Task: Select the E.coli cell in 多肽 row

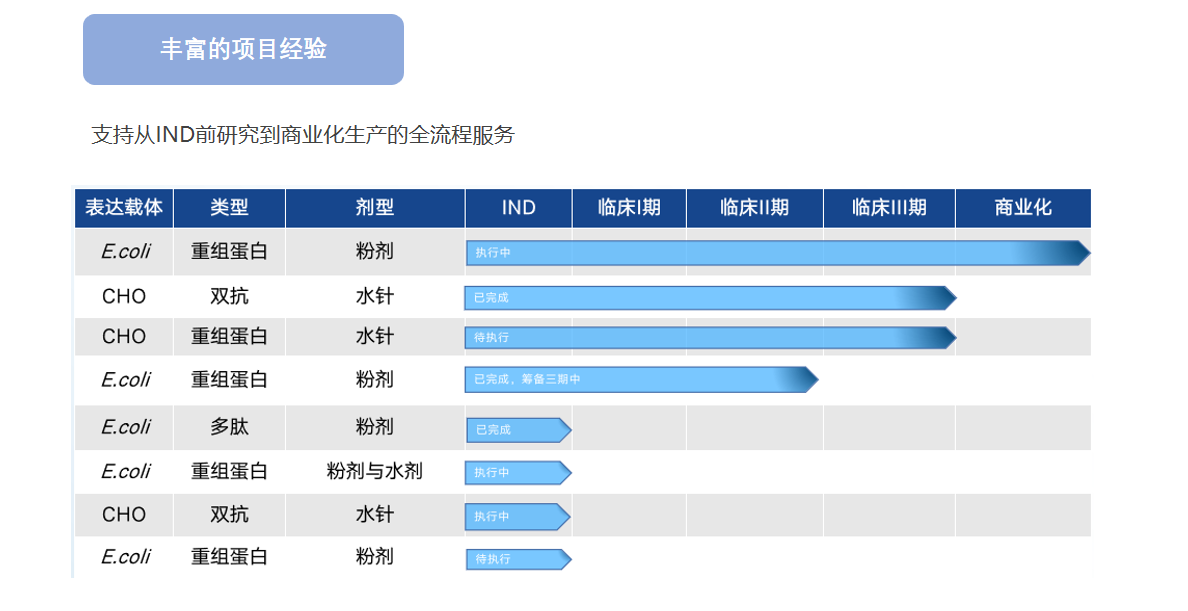Action: pos(125,427)
